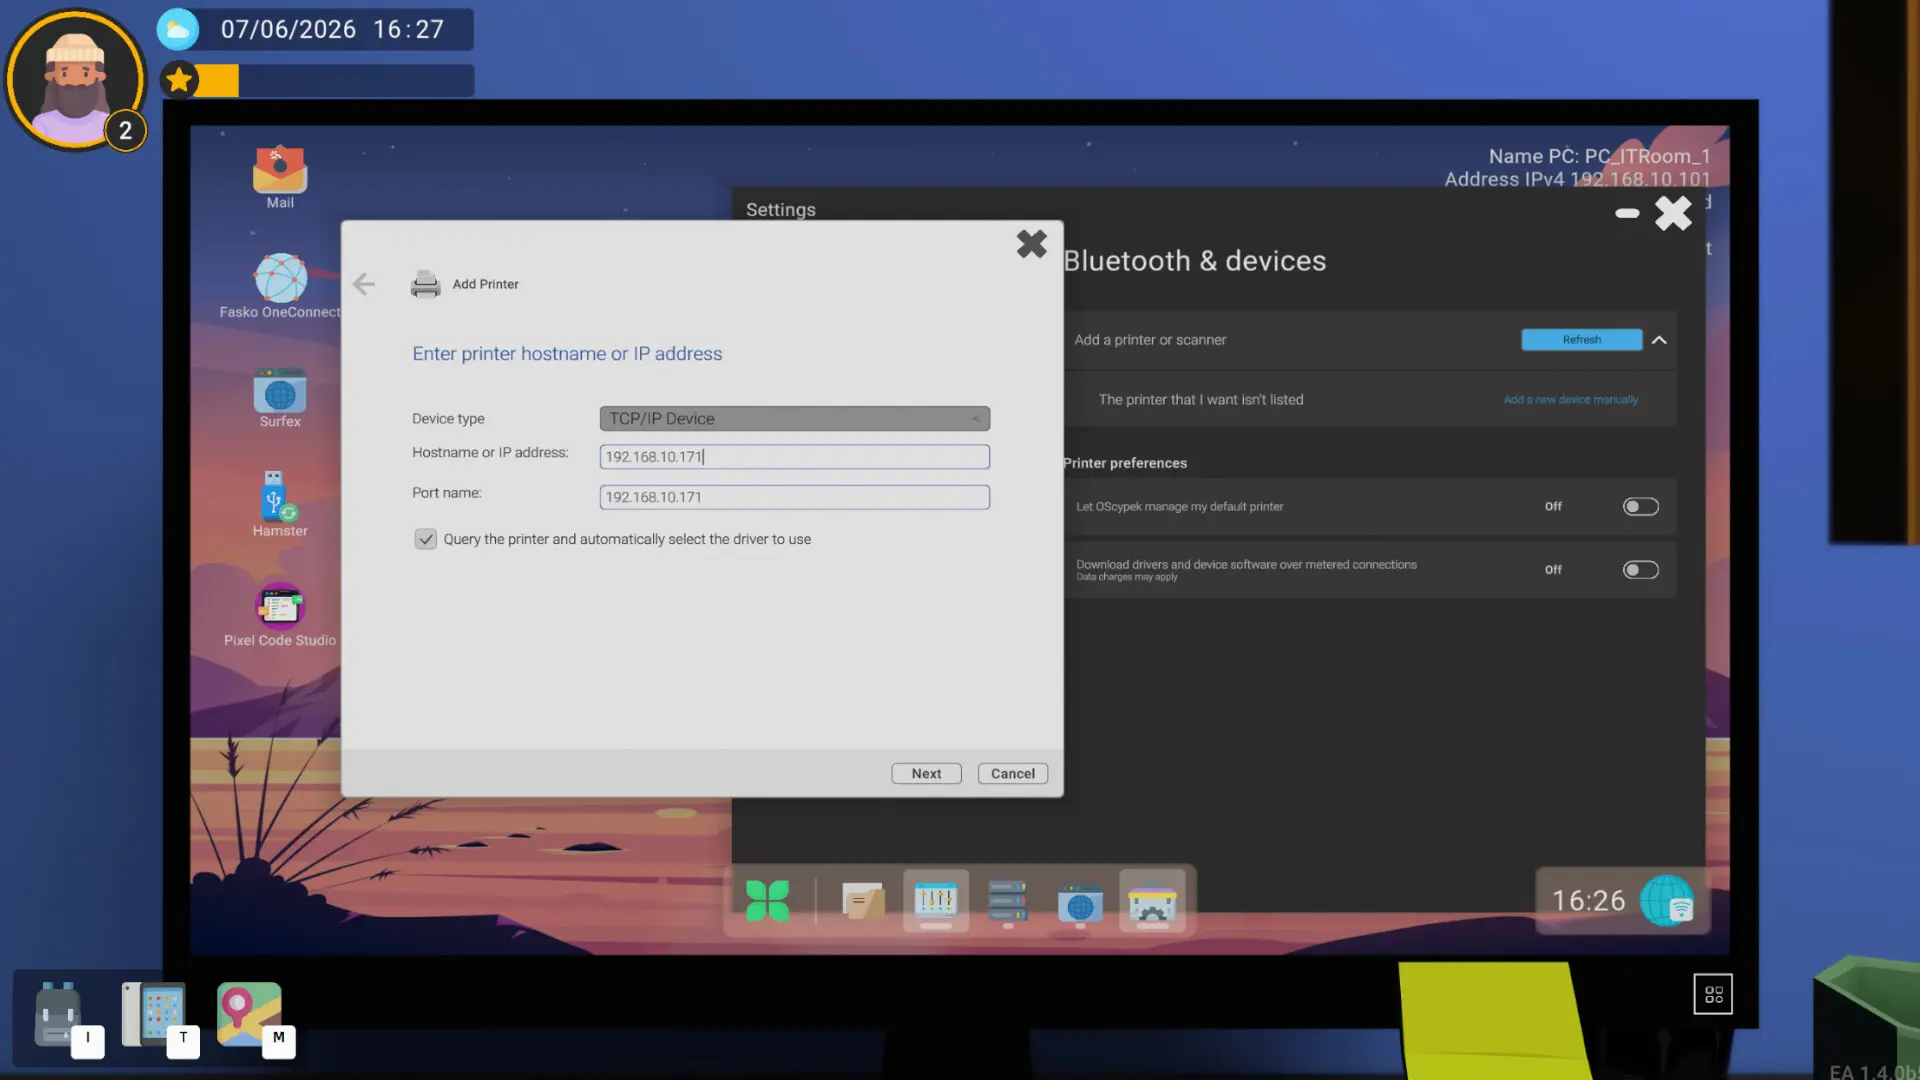Screen dimensions: 1920x1080
Task: Go back with the Add Printer arrow
Action: pos(364,284)
